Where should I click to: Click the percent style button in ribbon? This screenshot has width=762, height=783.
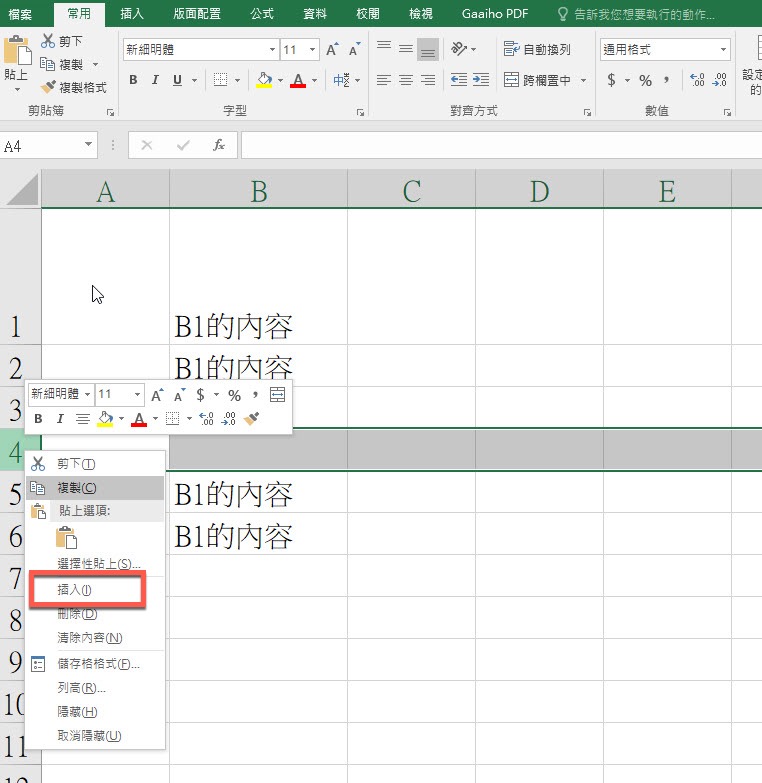(x=645, y=80)
